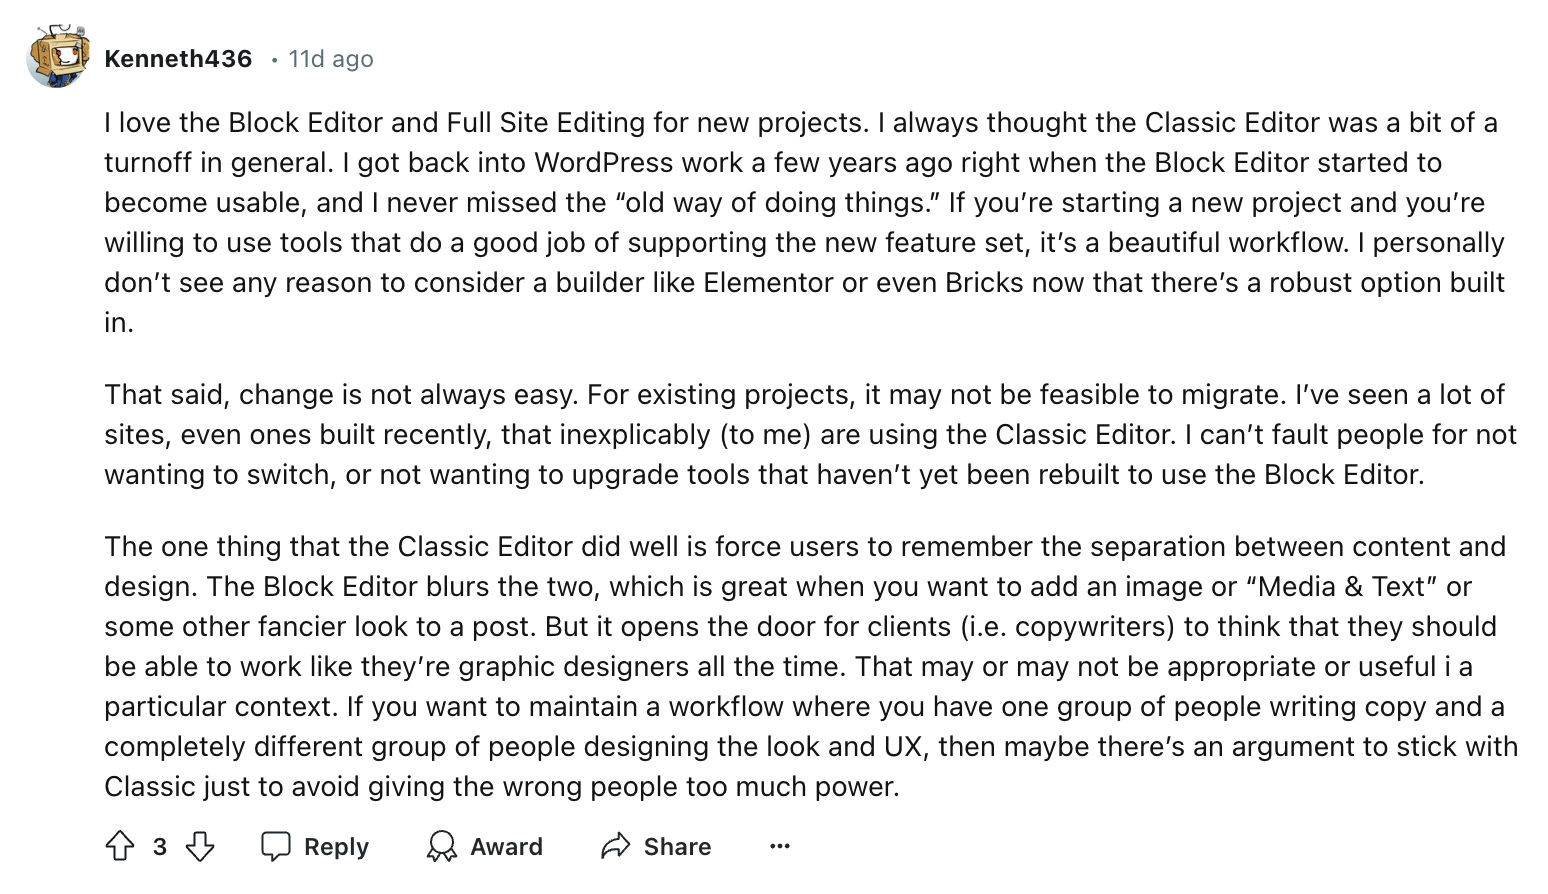Click the 11d ago timestamp link
1548x894 pixels.
tap(330, 59)
